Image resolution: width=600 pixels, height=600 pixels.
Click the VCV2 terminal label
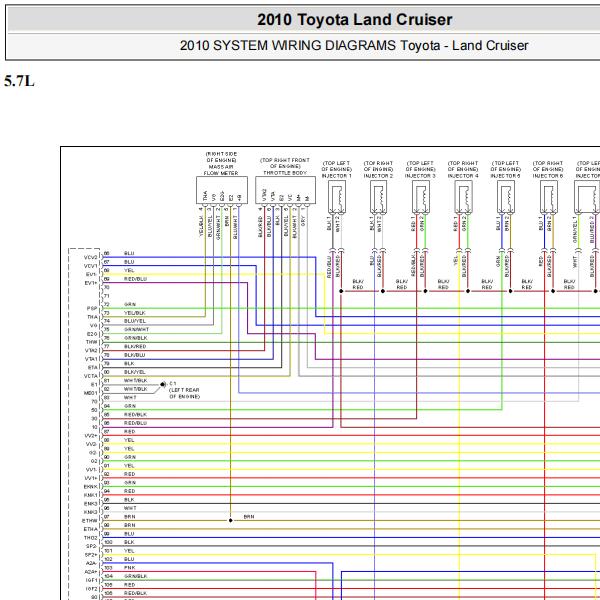[x=91, y=258]
